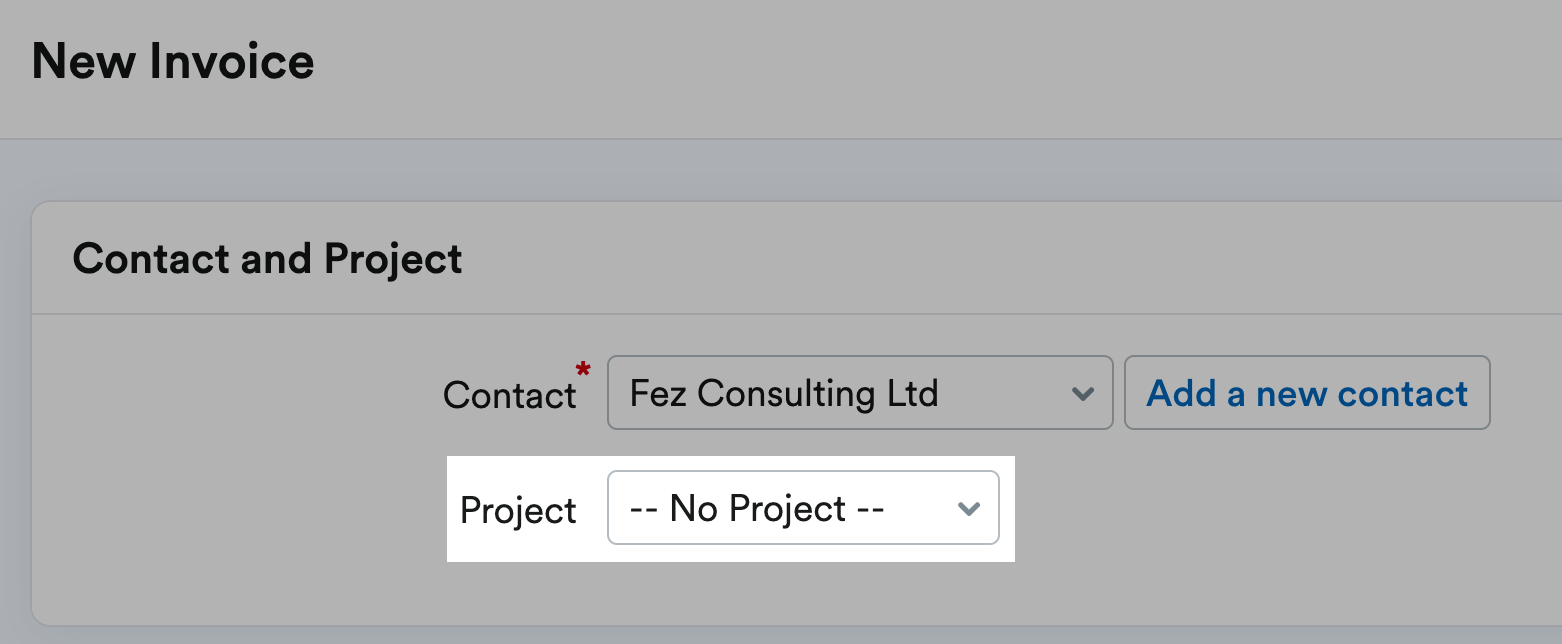Click the 'Contact and Project' section header
Screen dimensions: 1562x644
coord(267,257)
